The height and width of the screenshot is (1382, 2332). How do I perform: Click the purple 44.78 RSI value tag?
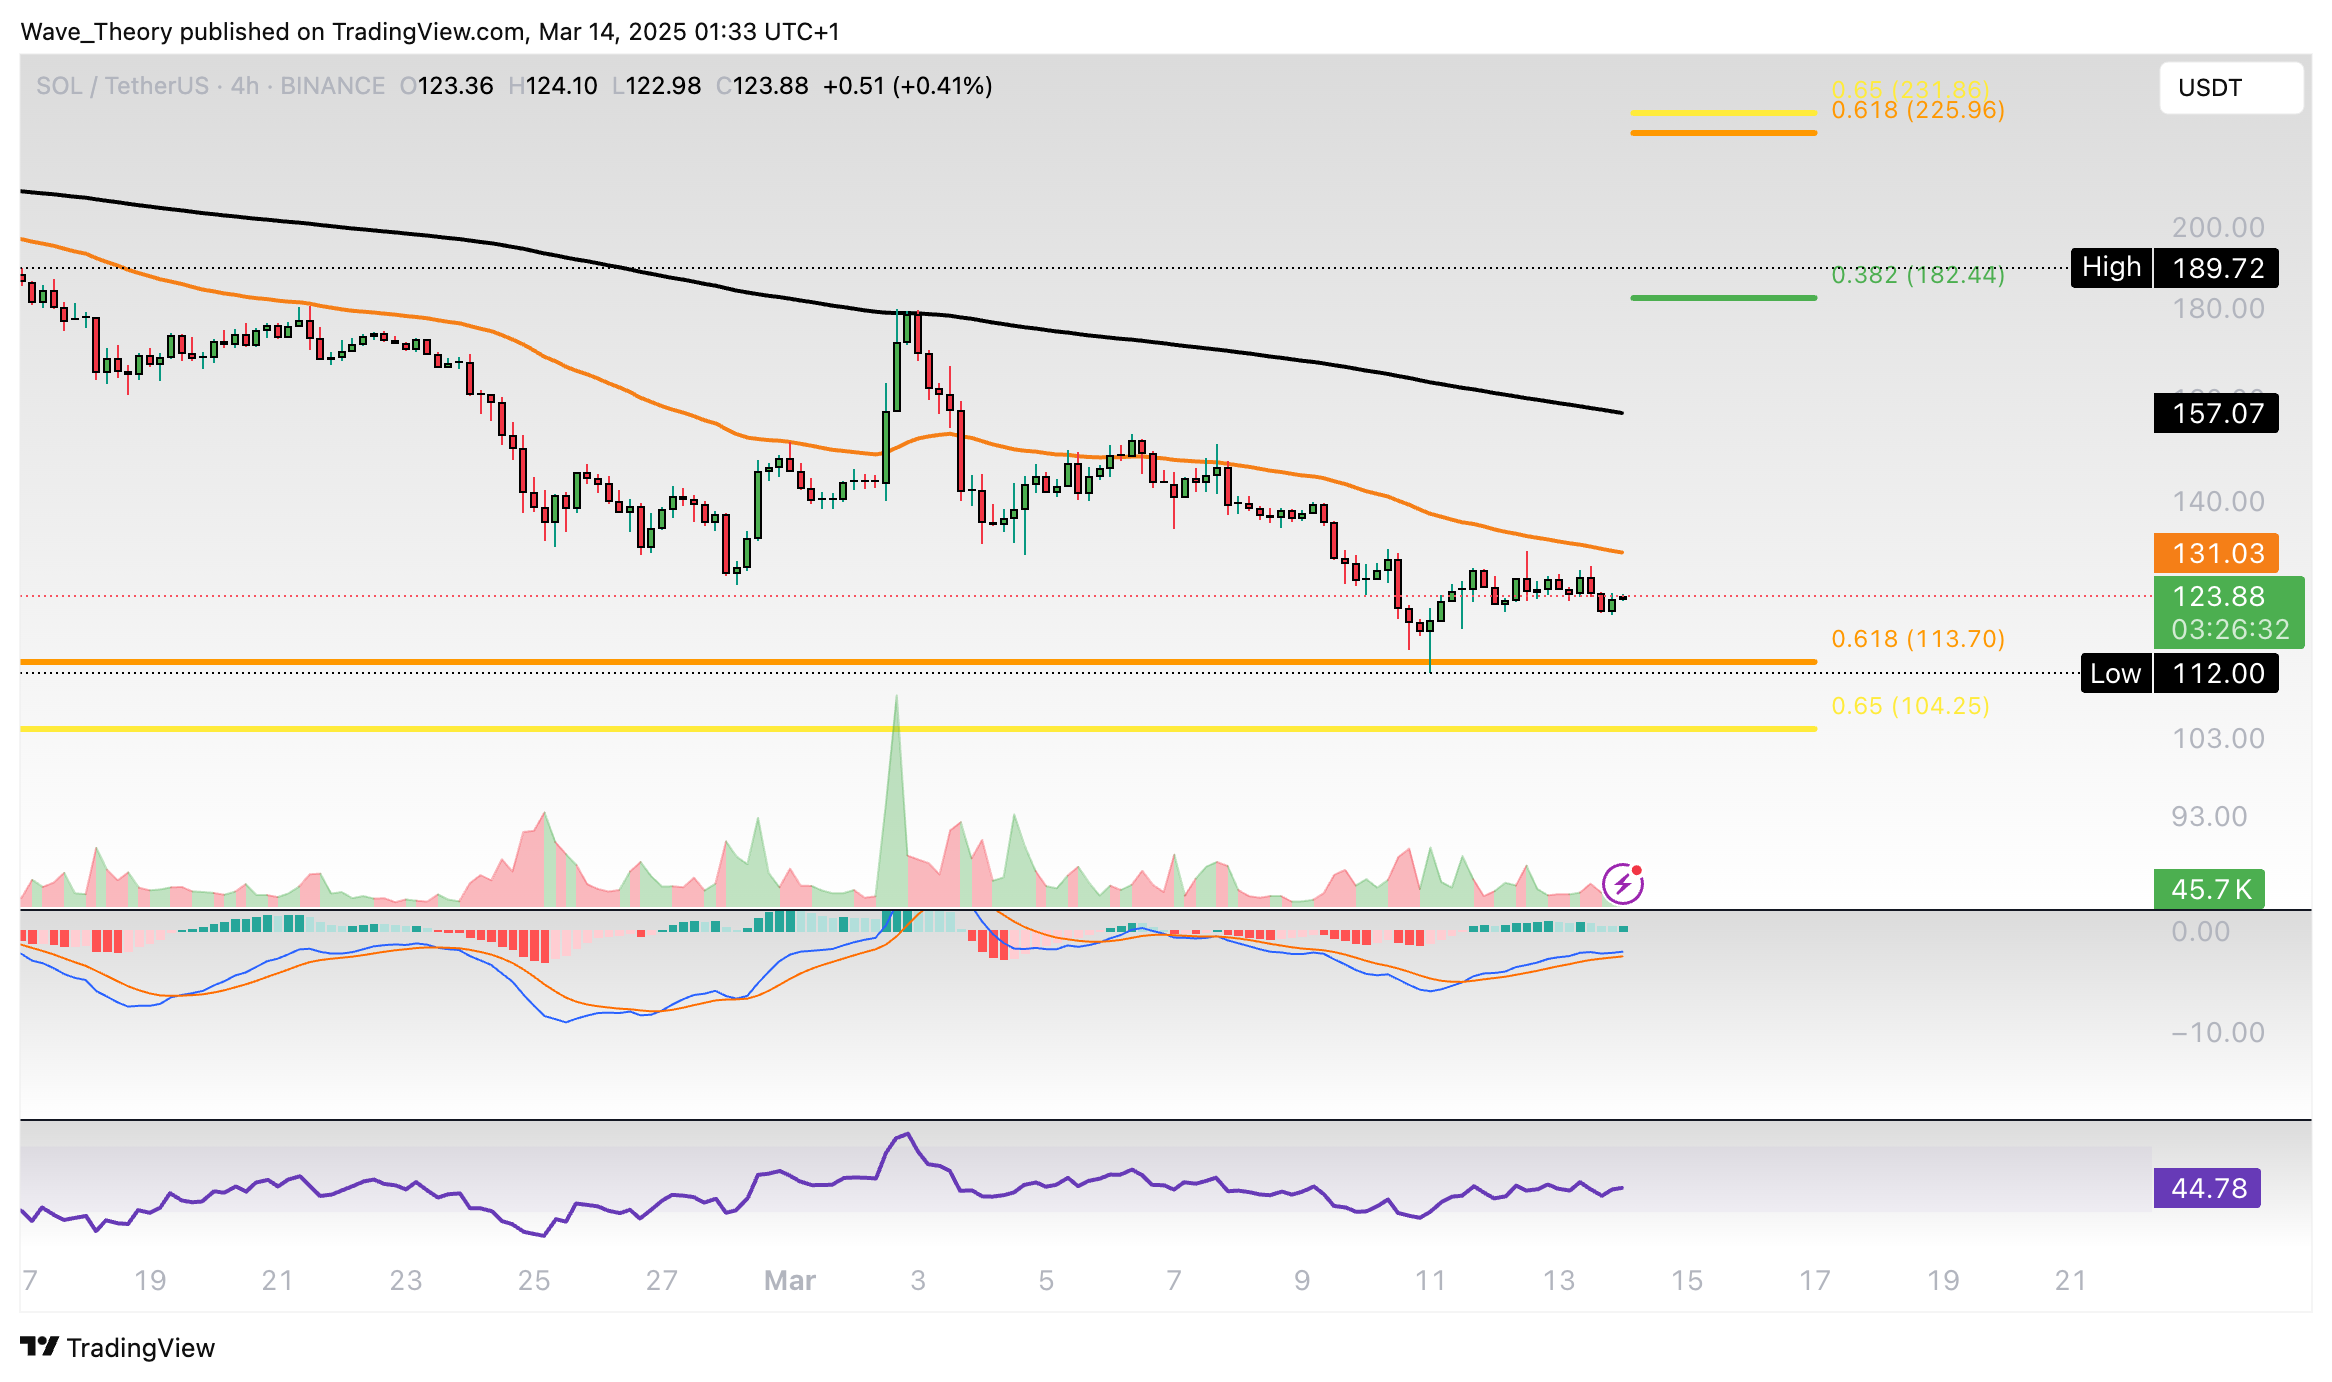(2207, 1188)
